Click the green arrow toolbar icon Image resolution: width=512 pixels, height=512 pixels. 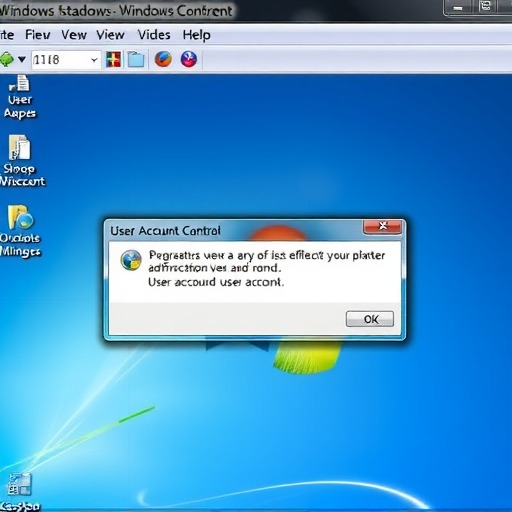pyautogui.click(x=7, y=60)
